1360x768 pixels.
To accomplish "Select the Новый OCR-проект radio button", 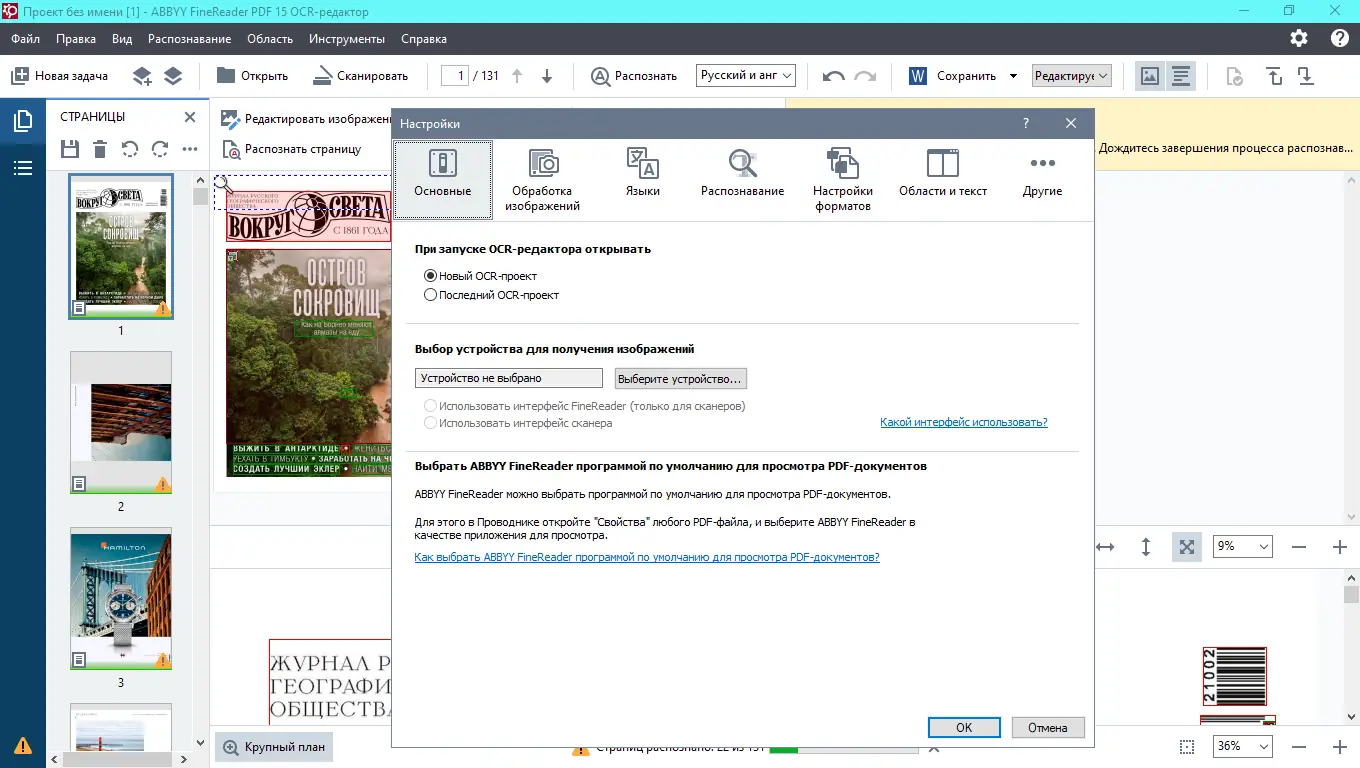I will pos(430,275).
